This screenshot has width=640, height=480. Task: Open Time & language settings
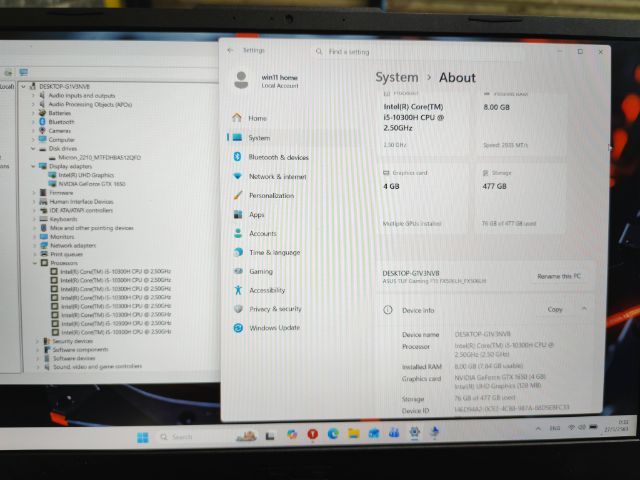[x=275, y=252]
